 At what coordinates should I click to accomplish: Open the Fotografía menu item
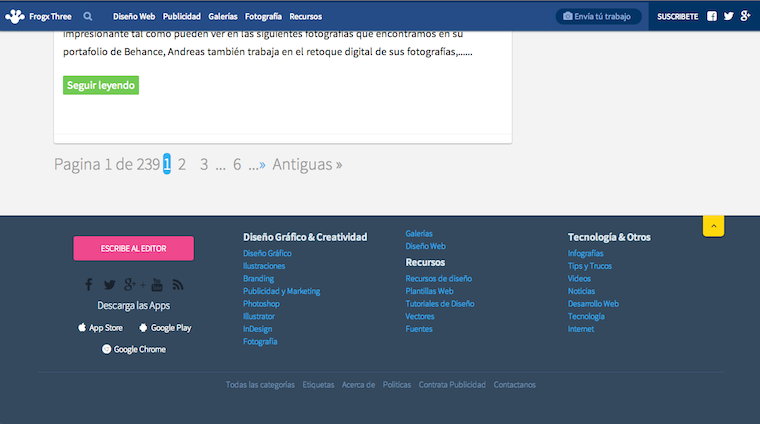click(263, 17)
